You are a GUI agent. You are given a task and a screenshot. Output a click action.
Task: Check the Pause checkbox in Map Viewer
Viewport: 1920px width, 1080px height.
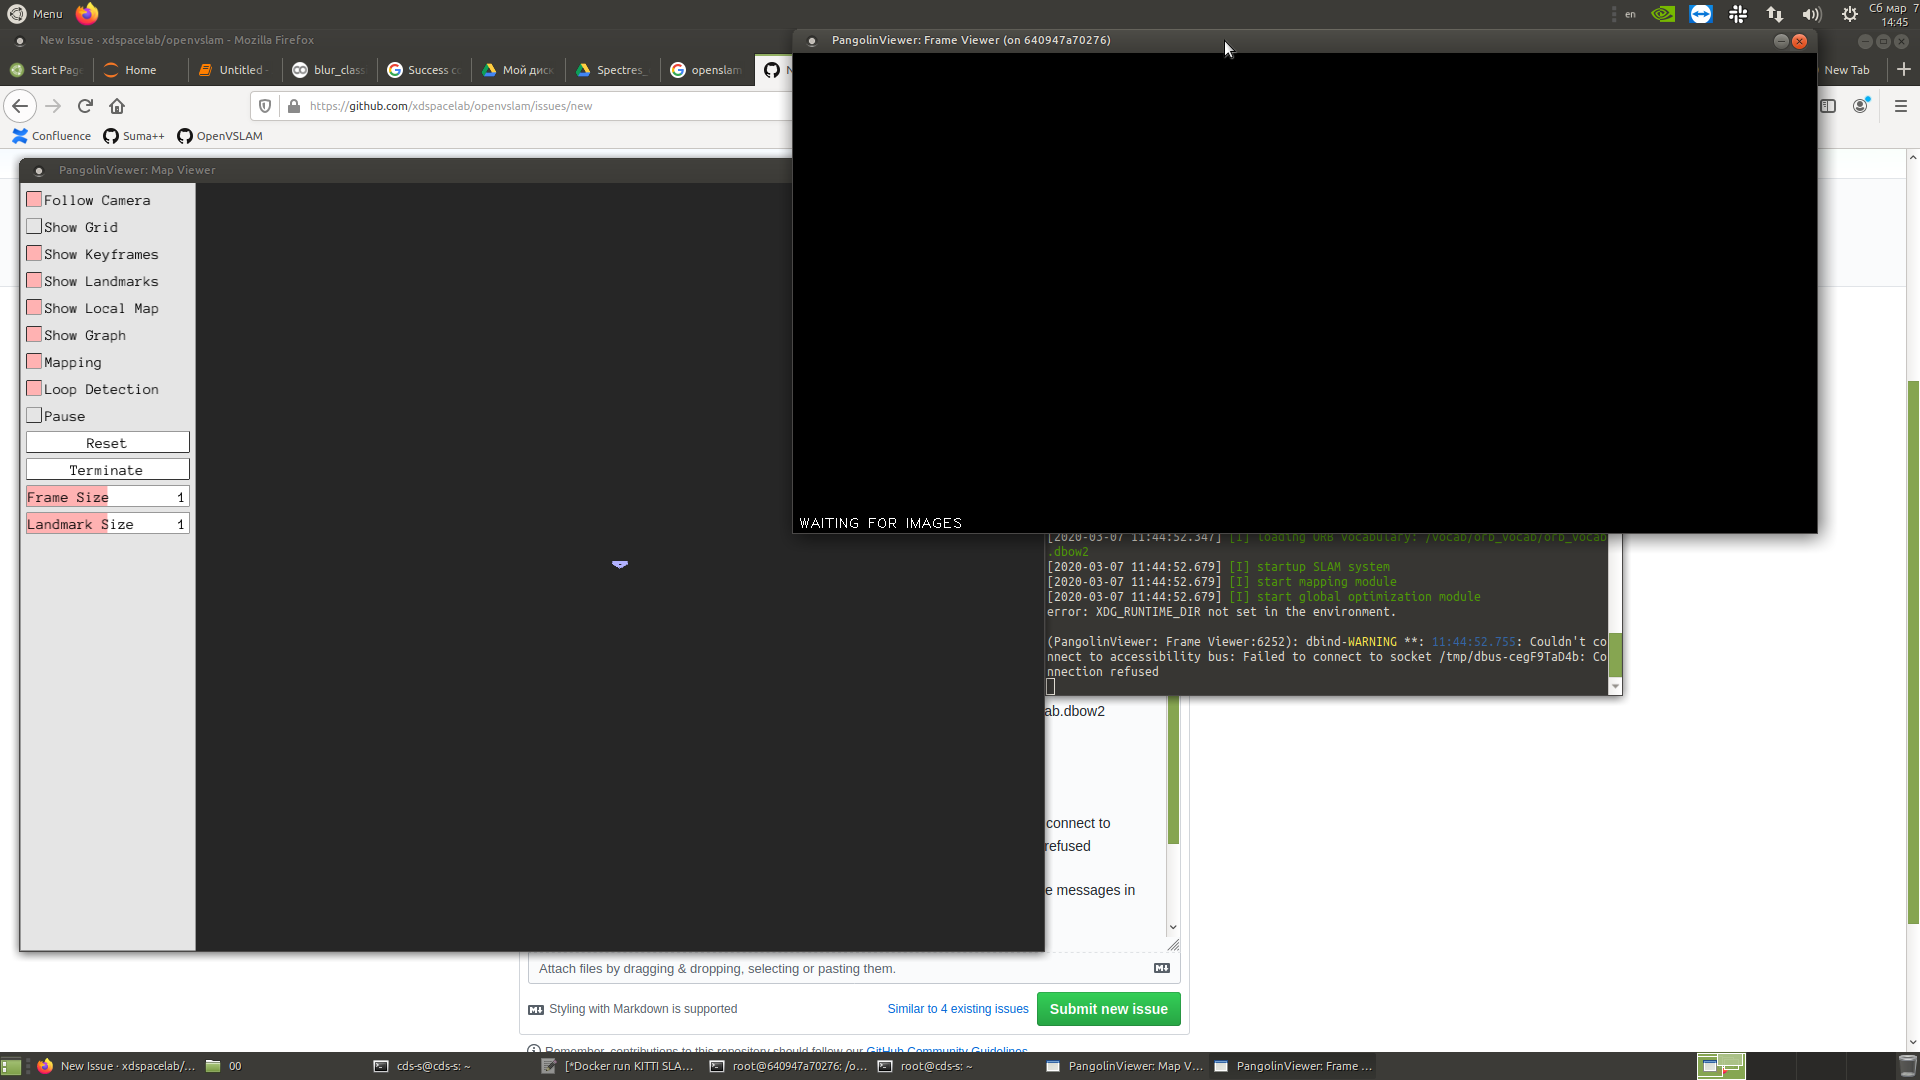coord(34,415)
